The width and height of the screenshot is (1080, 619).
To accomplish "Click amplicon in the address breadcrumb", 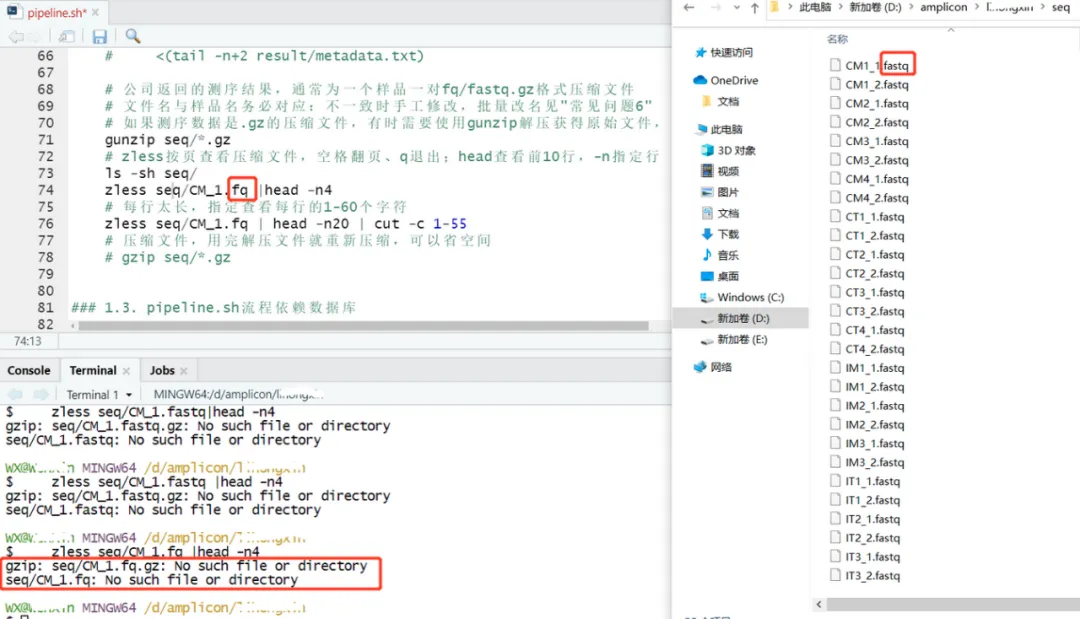I will click(943, 7).
